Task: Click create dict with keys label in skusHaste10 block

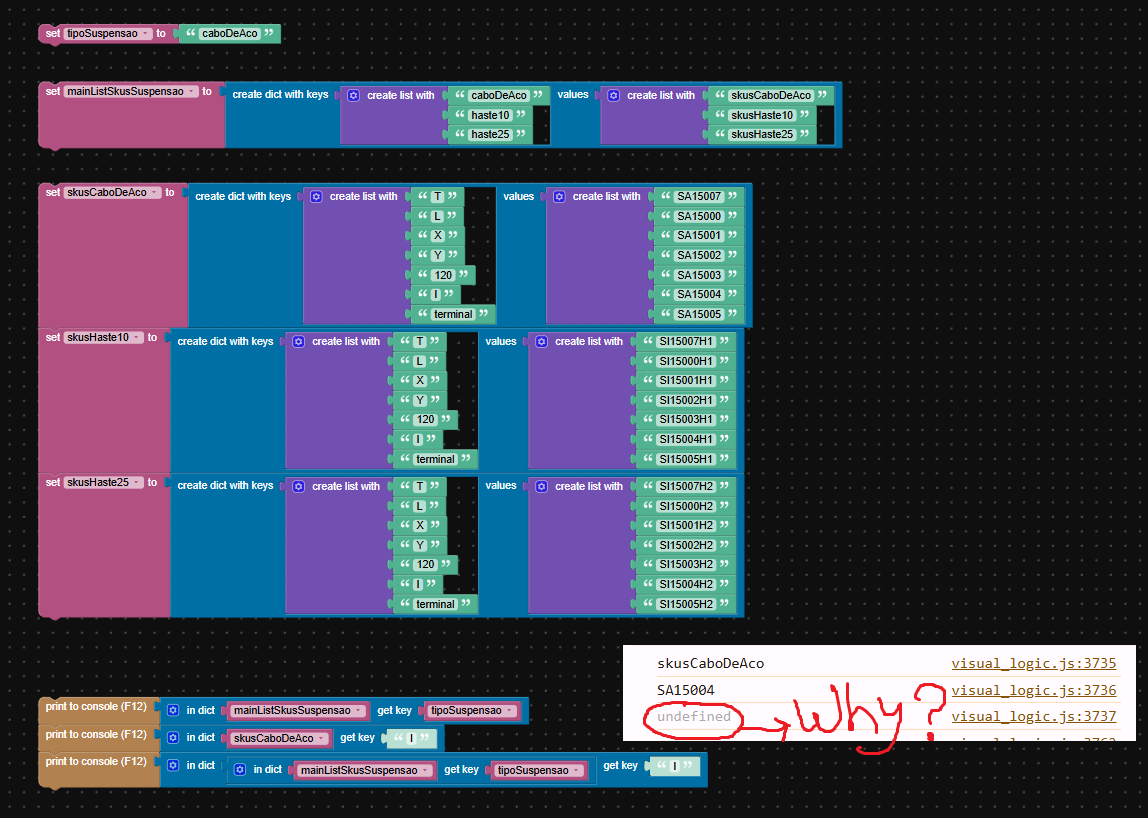Action: click(x=226, y=341)
